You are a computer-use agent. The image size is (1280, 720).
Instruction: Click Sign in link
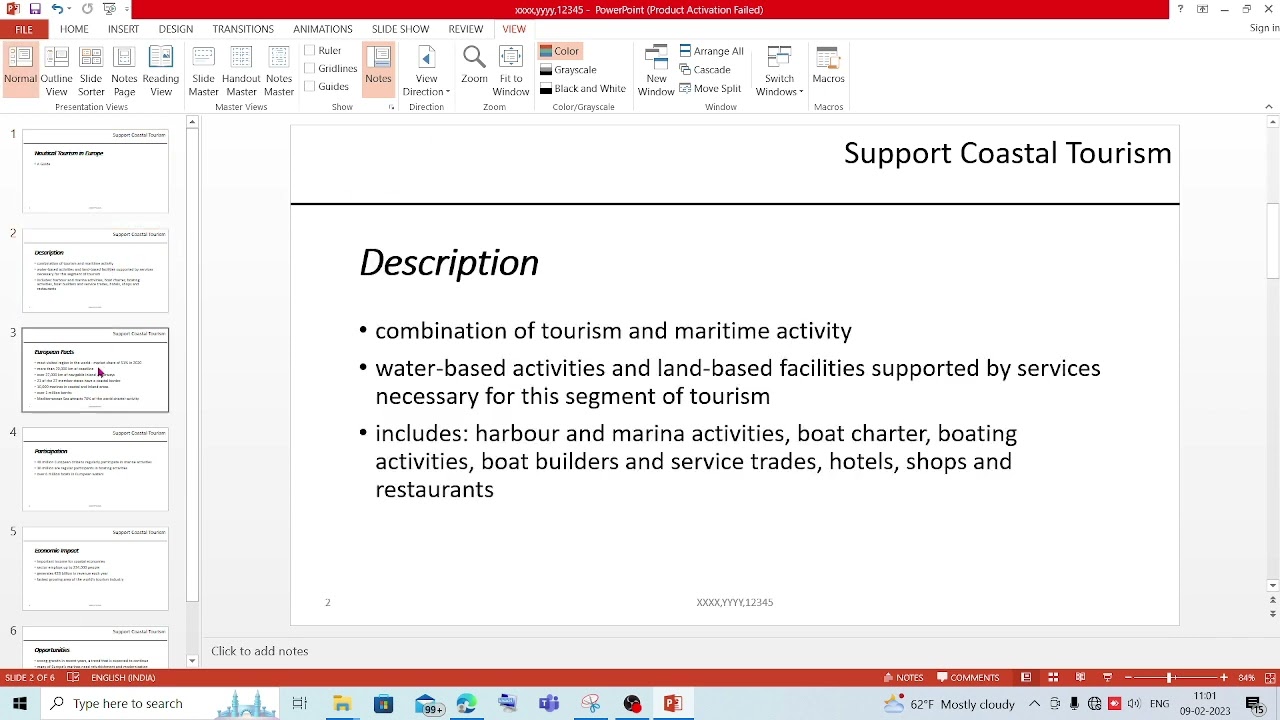click(1264, 28)
